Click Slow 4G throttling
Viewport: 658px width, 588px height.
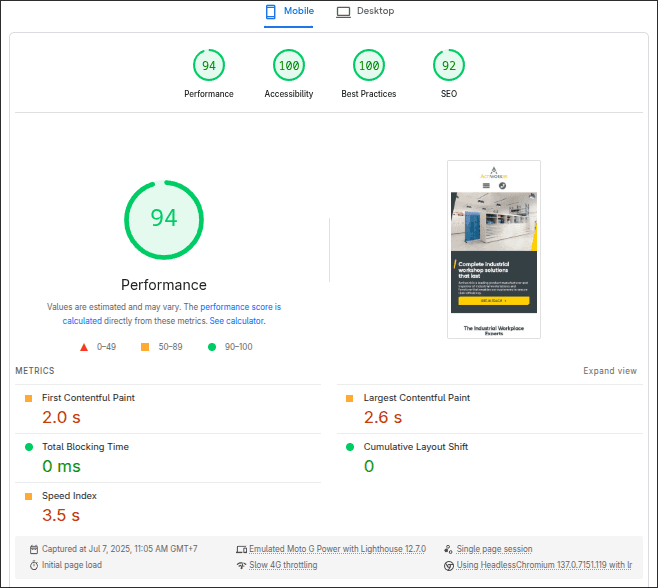[x=283, y=565]
